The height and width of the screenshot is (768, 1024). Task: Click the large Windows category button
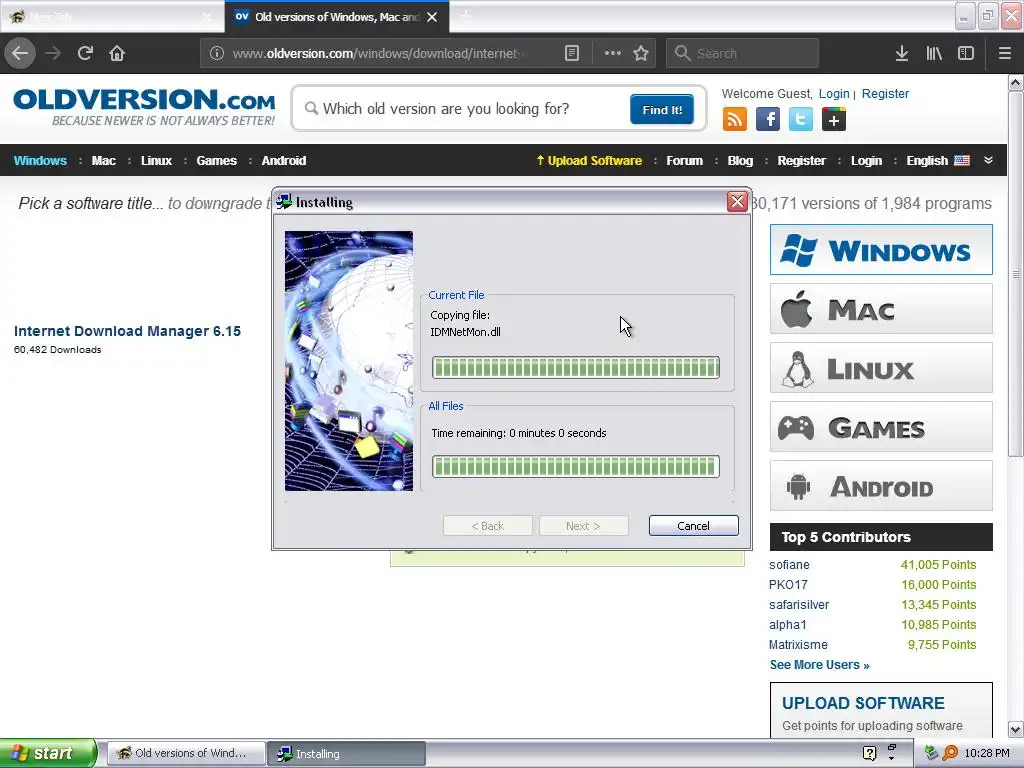[x=881, y=249]
